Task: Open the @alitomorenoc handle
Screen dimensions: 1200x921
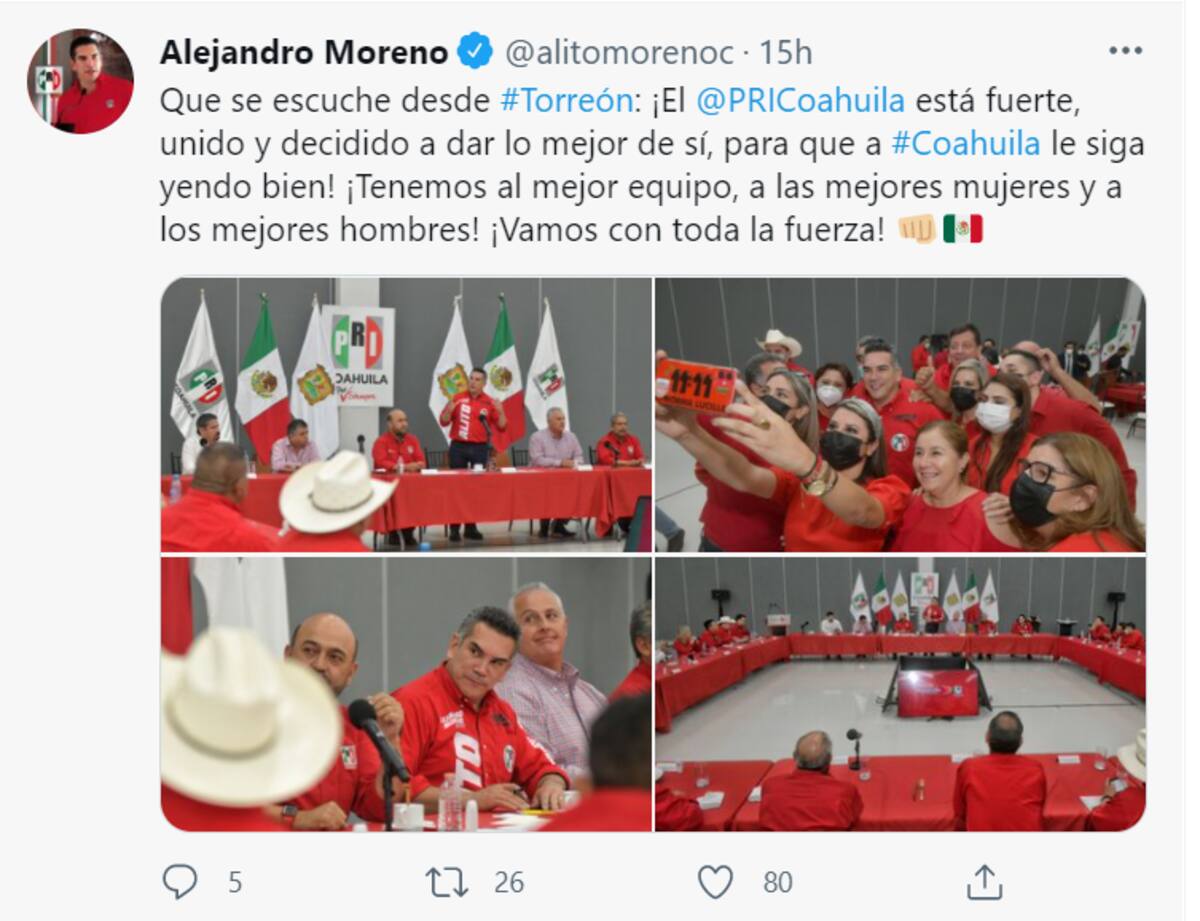Action: [618, 52]
